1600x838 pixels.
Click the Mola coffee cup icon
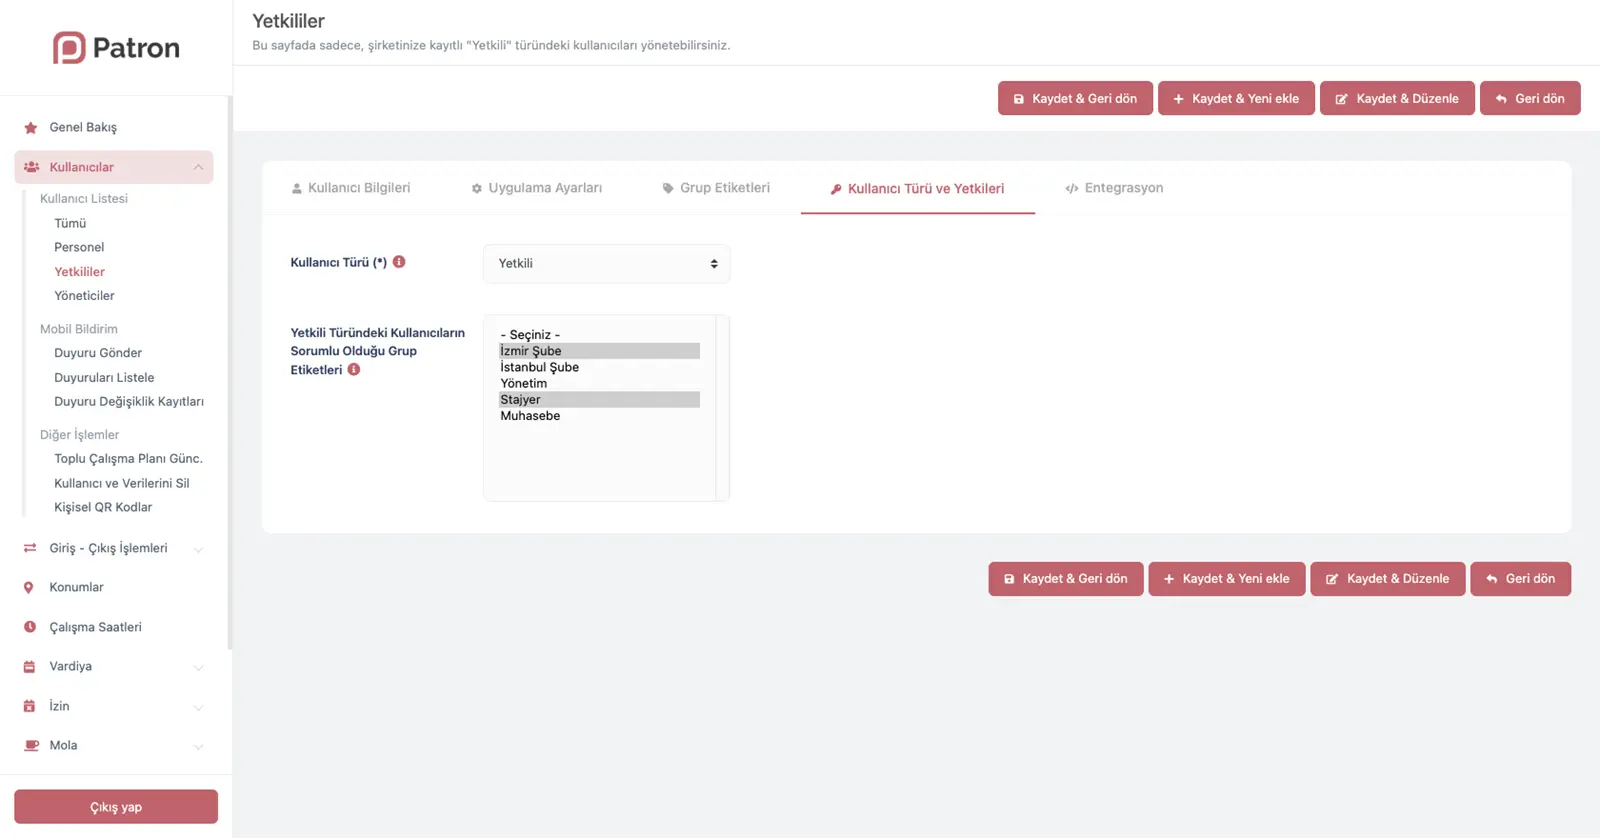coord(31,746)
